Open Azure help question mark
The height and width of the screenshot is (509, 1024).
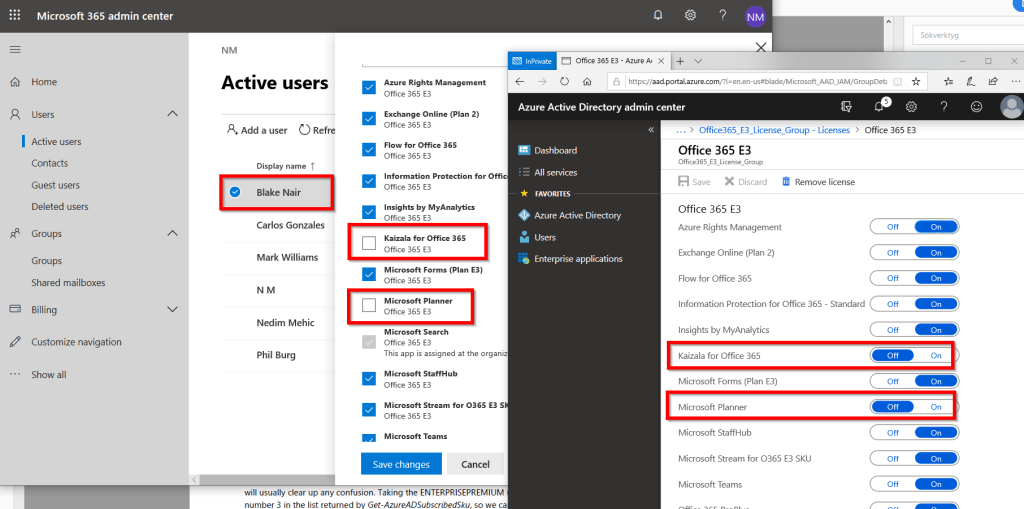[944, 107]
